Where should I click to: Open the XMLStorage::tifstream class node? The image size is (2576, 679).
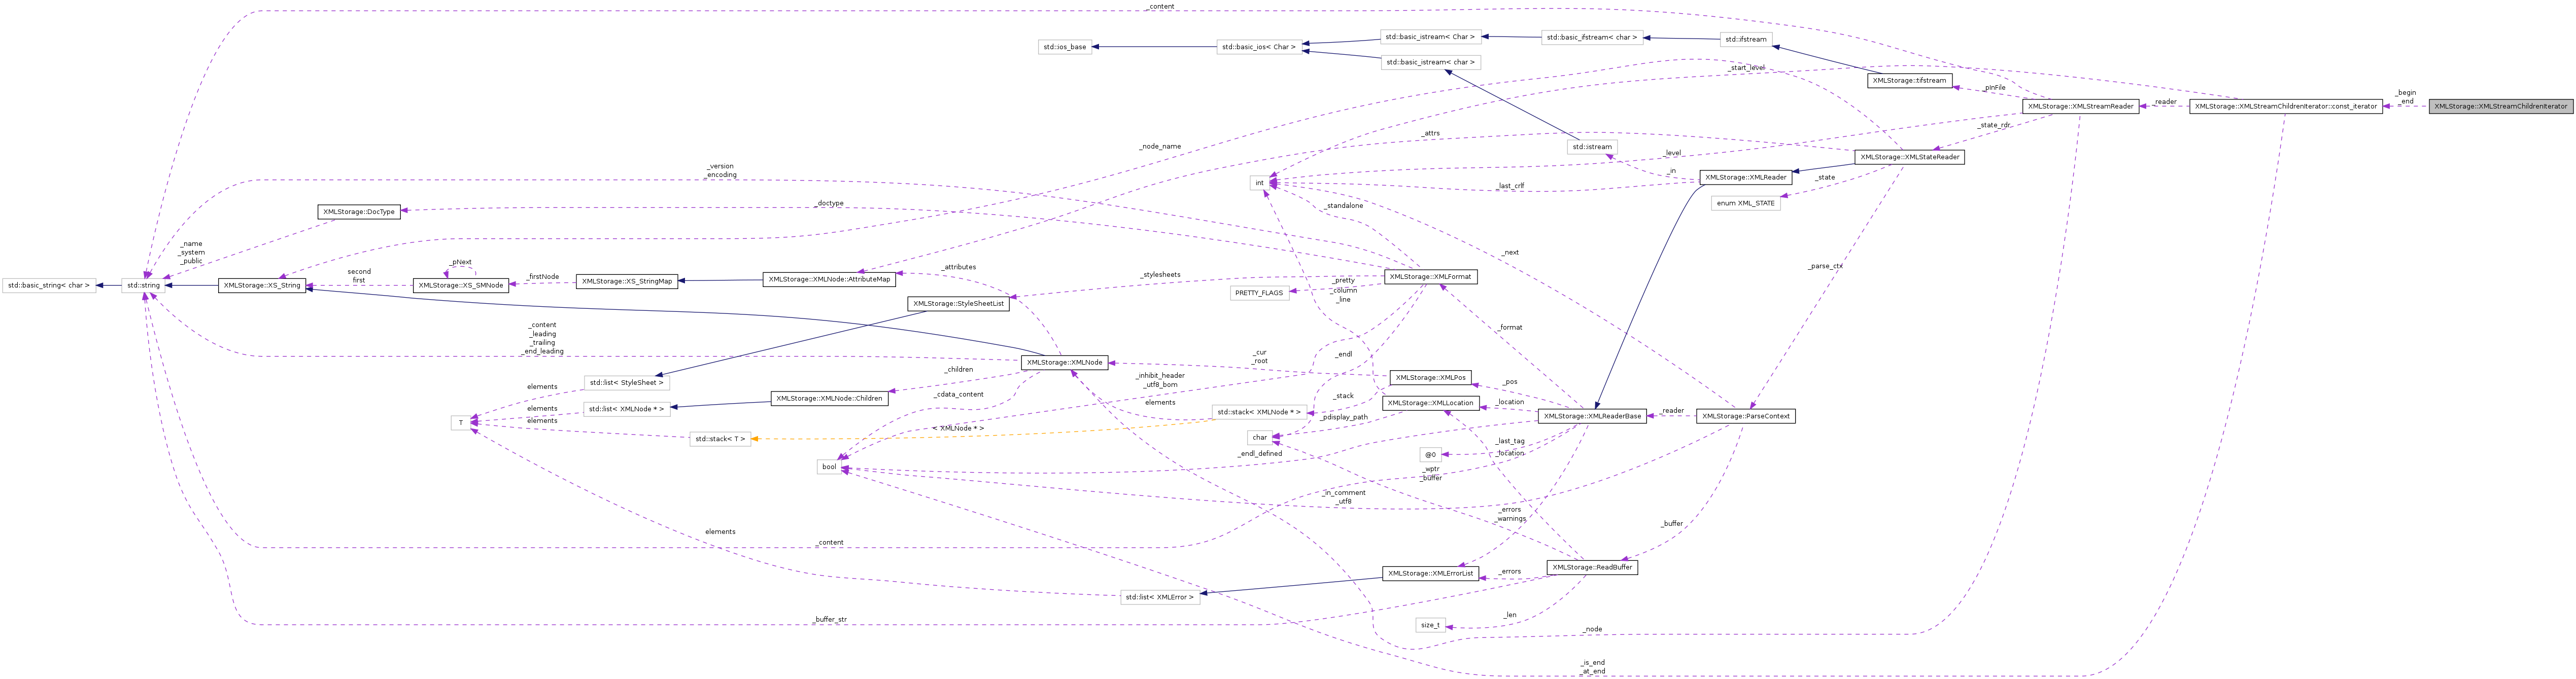click(x=1909, y=81)
